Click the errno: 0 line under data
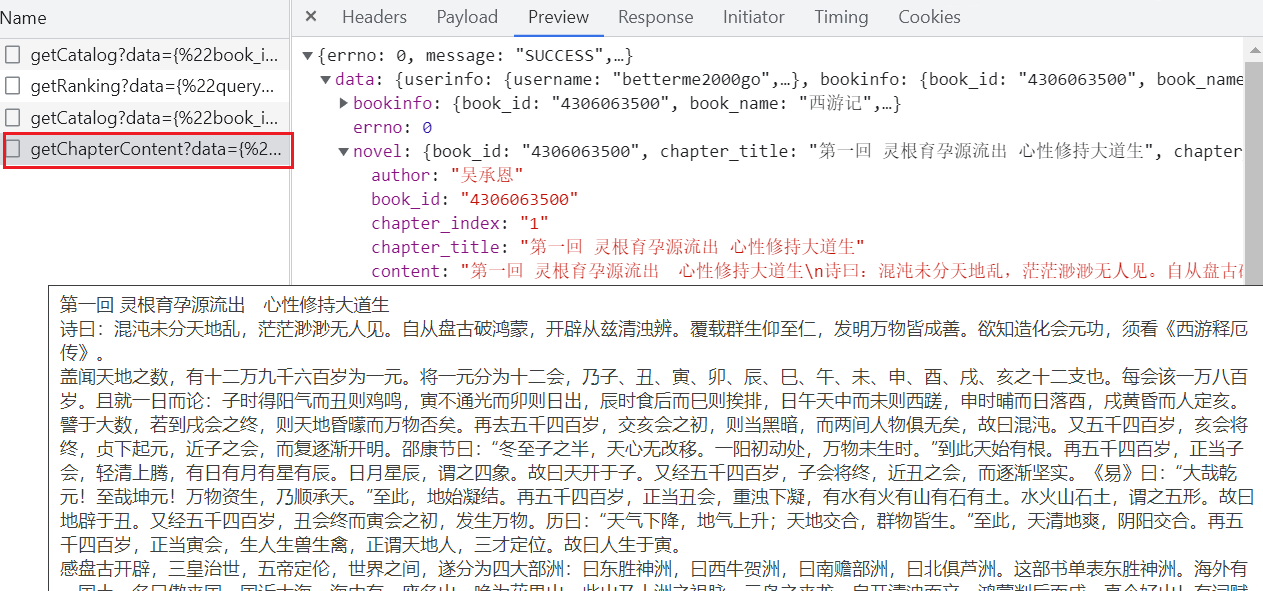The image size is (1263, 591). coord(392,127)
